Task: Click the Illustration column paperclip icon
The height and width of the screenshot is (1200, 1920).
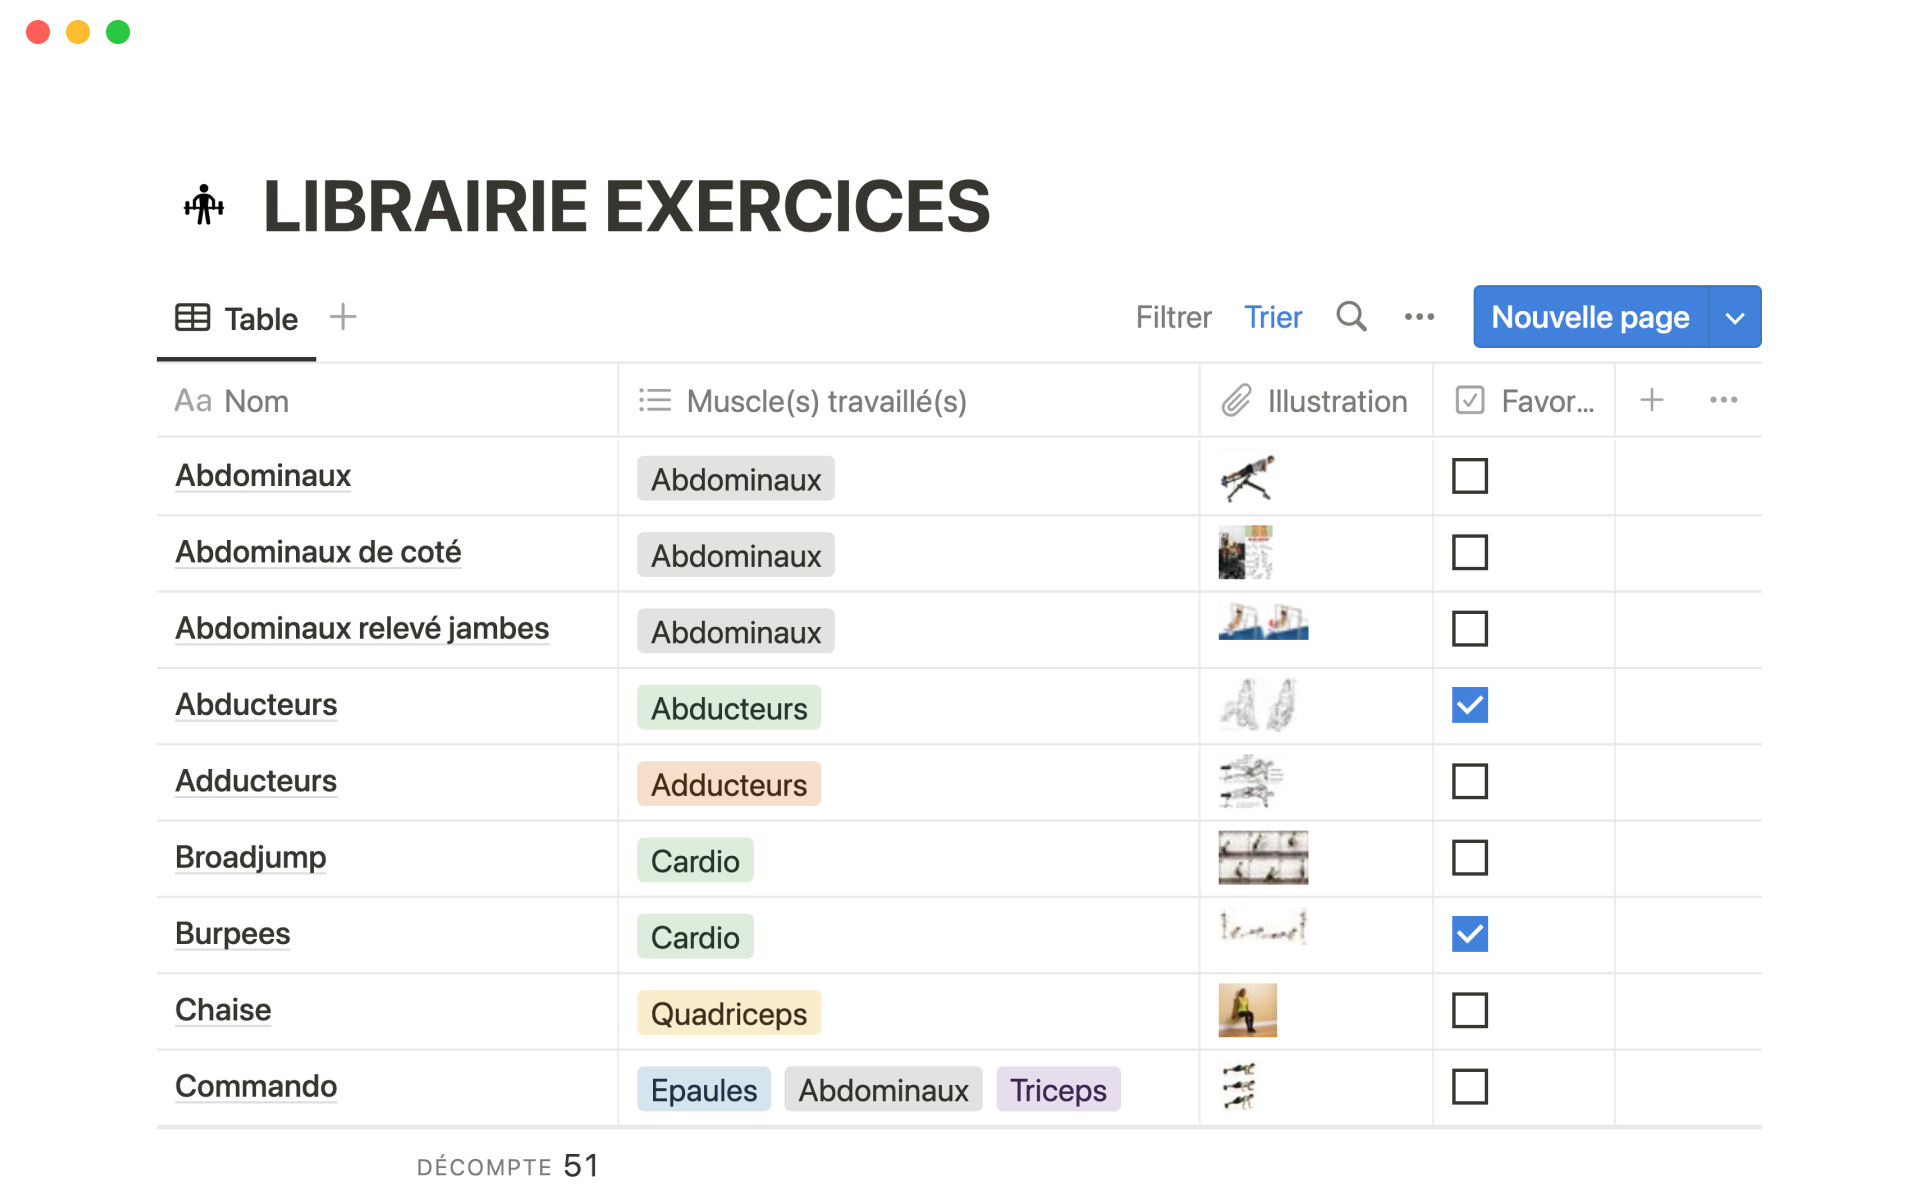Action: 1236,401
